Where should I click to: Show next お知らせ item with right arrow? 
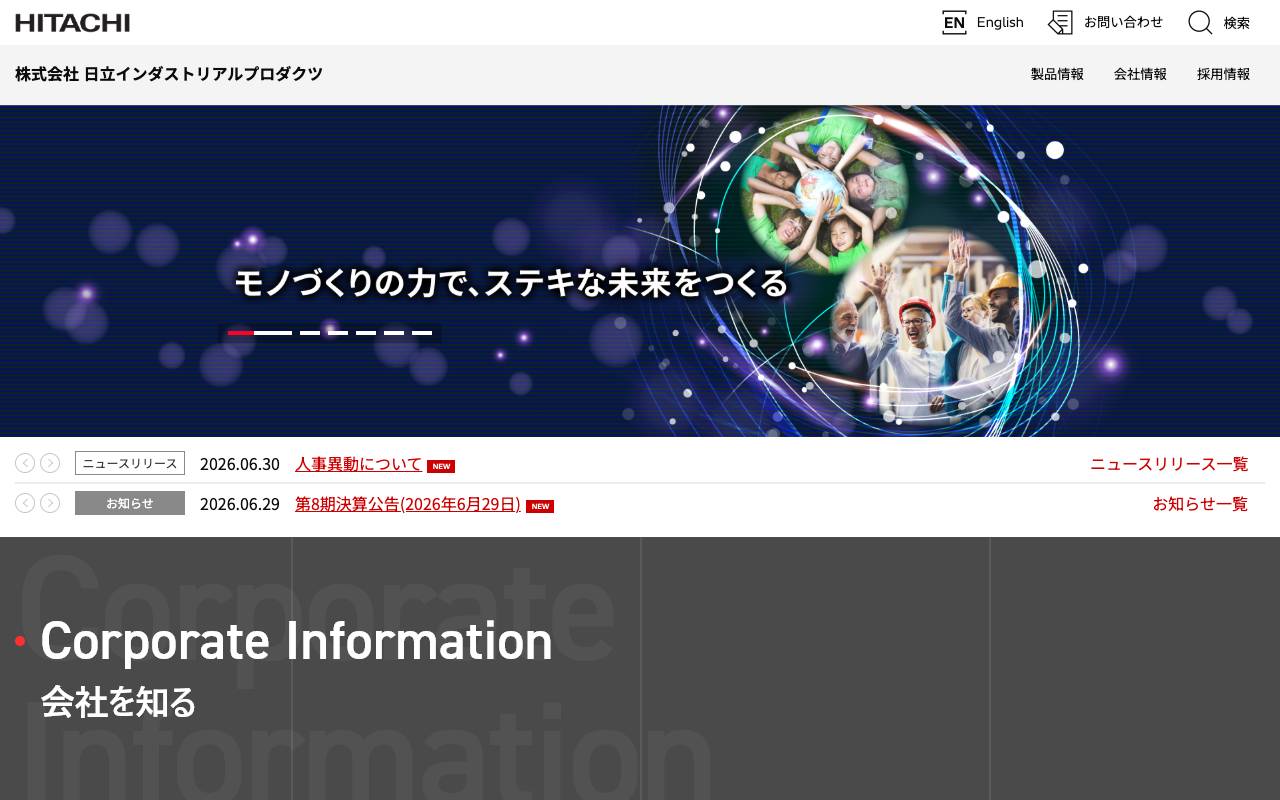tap(50, 503)
